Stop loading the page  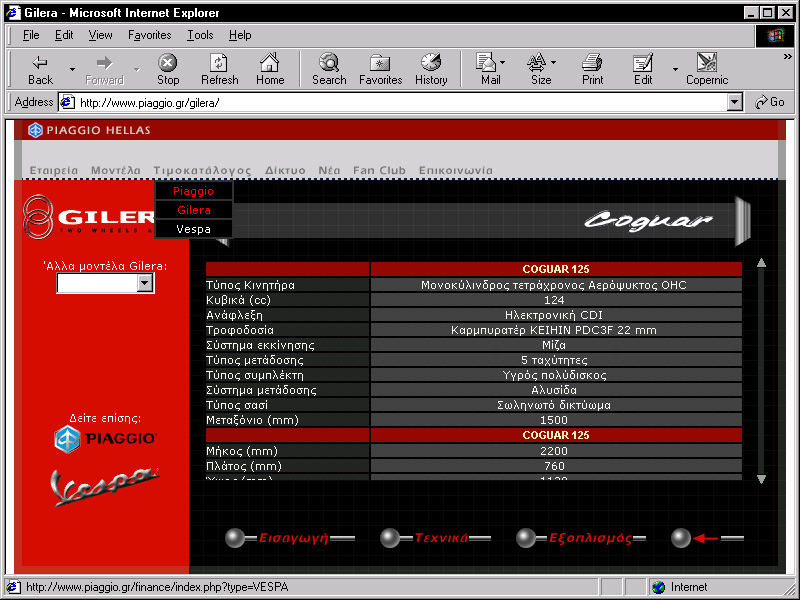pyautogui.click(x=168, y=69)
